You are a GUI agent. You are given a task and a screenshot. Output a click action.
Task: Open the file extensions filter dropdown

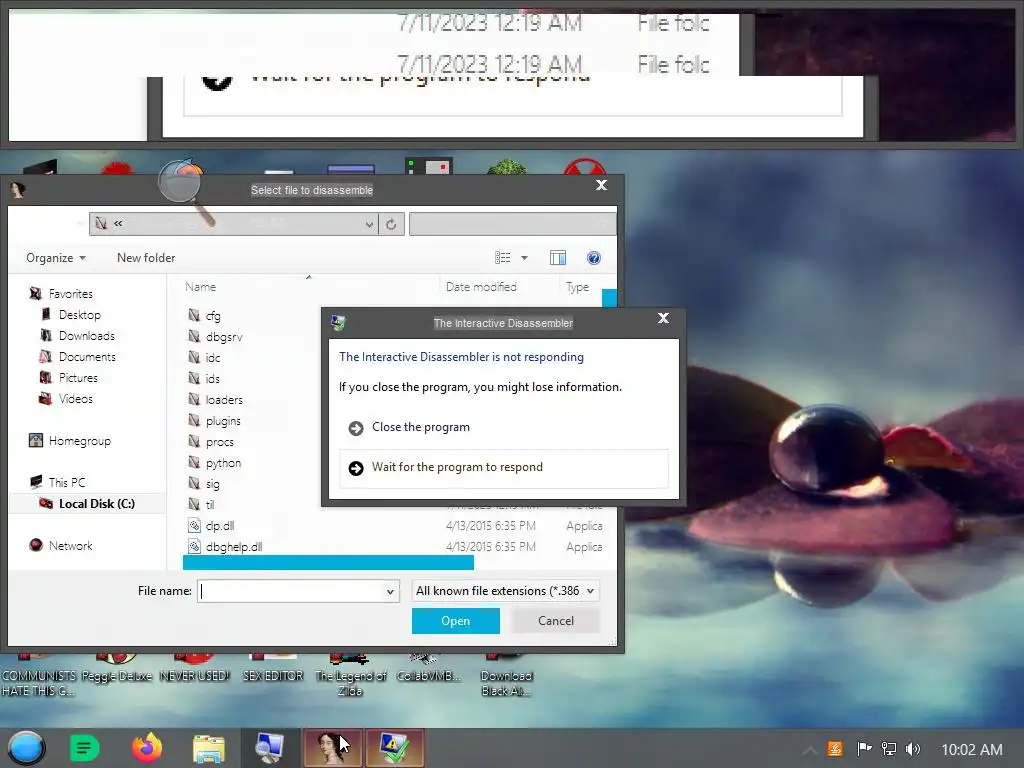(505, 591)
